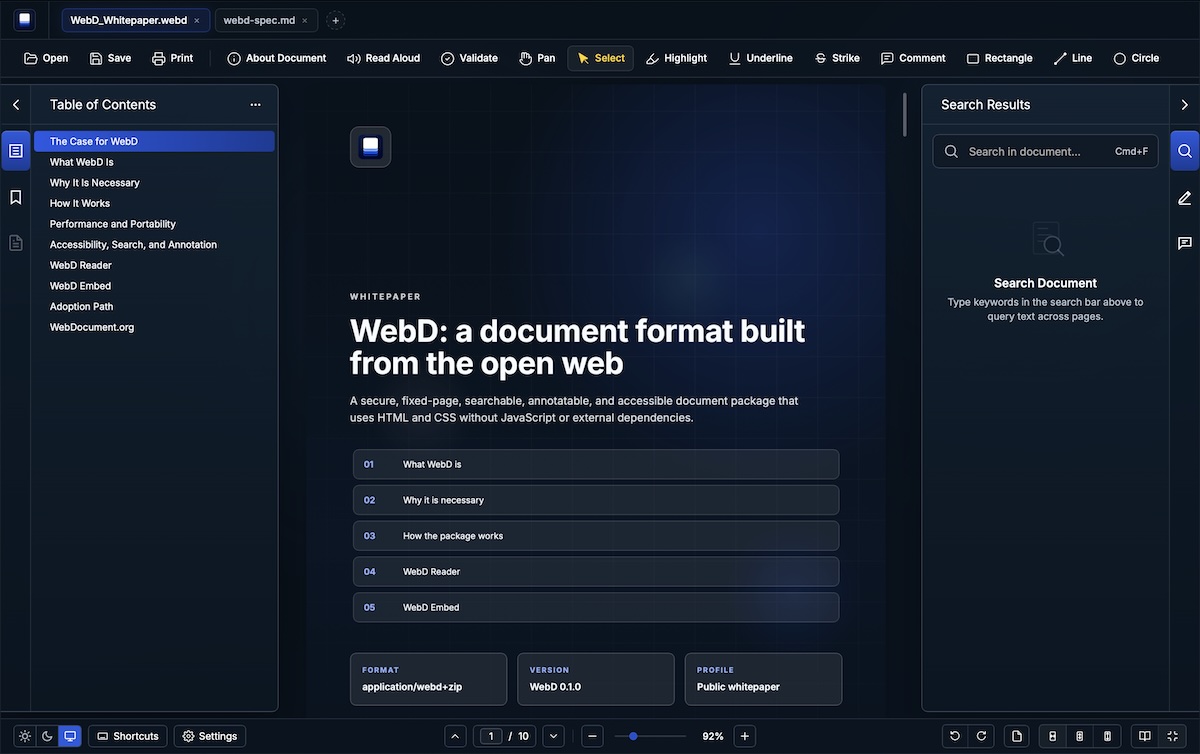This screenshot has width=1200, height=754.
Task: Jump to 'The Case for WebD' section
Action: pos(154,141)
